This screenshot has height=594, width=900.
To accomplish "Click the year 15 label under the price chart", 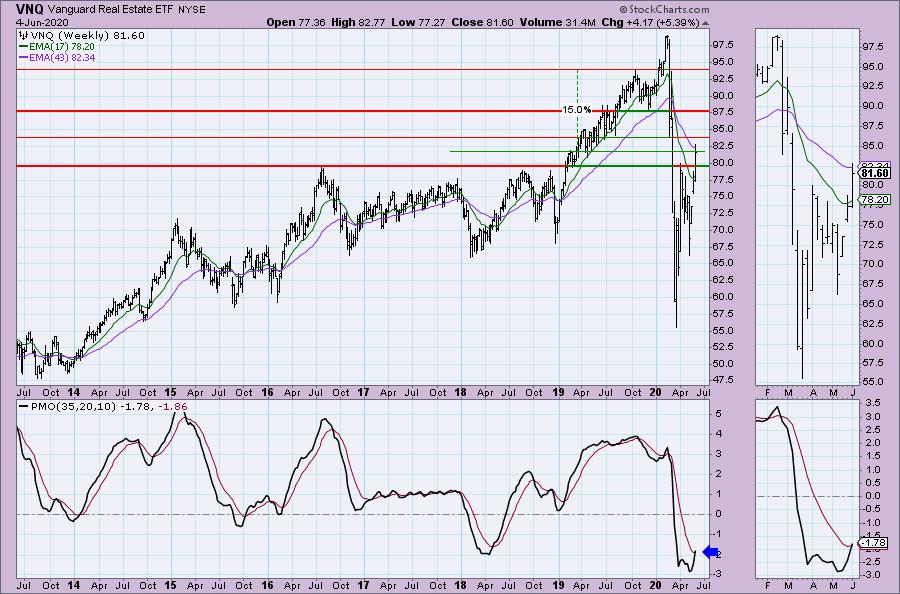I will click(170, 393).
